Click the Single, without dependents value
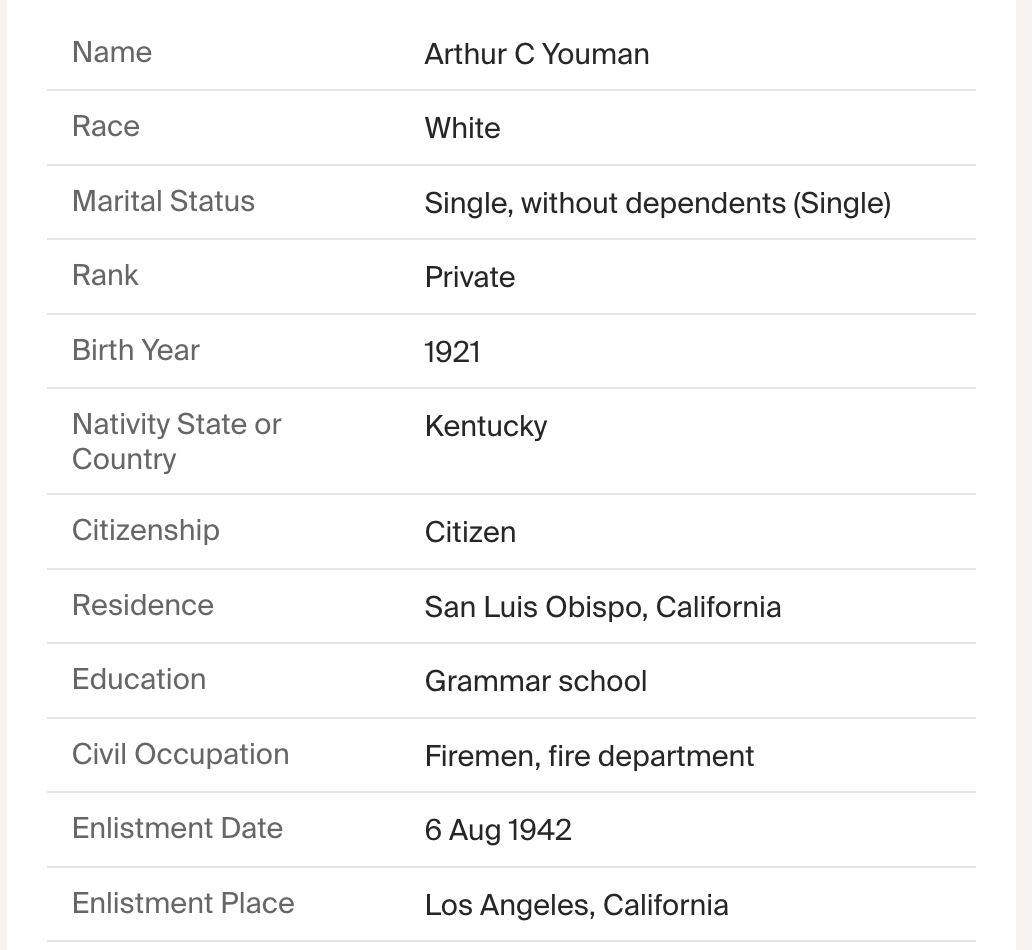The width and height of the screenshot is (1032, 950). pyautogui.click(x=657, y=203)
